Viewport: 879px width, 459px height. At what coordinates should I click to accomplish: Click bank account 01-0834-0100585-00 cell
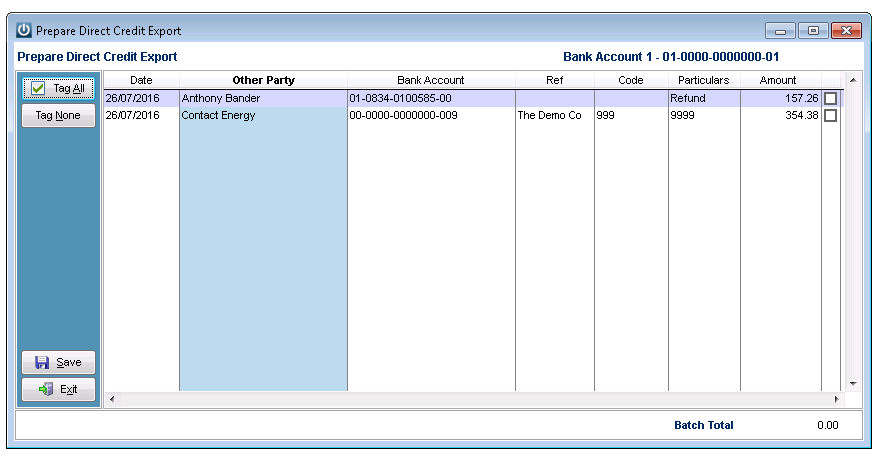[431, 99]
